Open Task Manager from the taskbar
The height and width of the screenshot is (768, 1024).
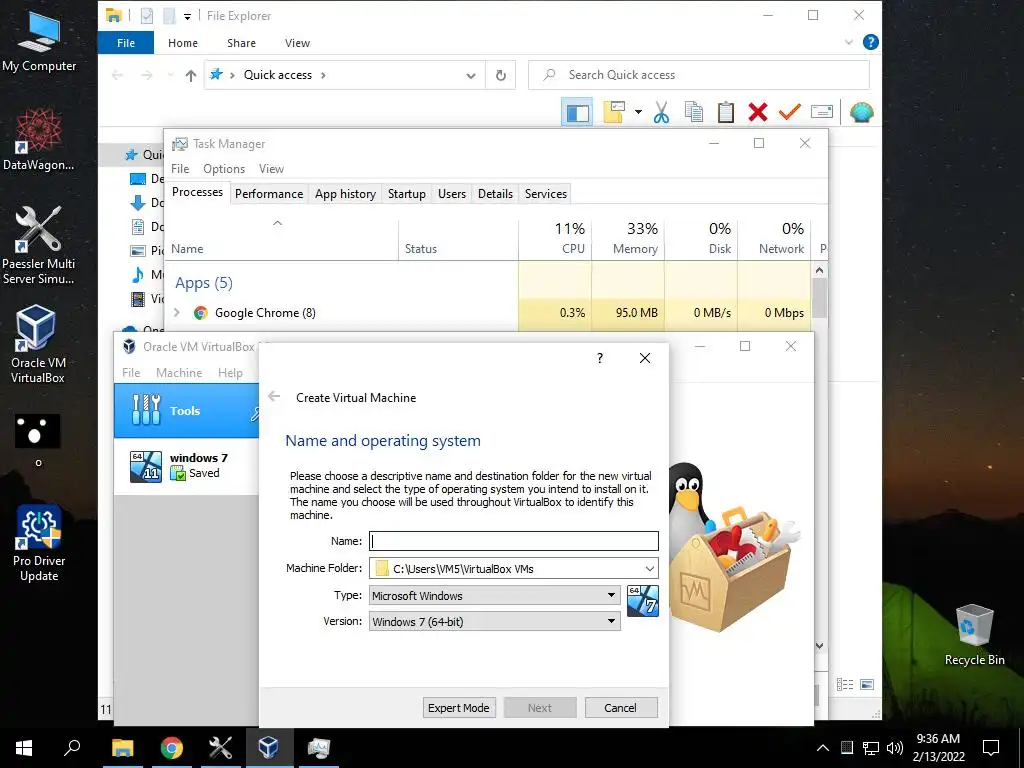[x=319, y=748]
